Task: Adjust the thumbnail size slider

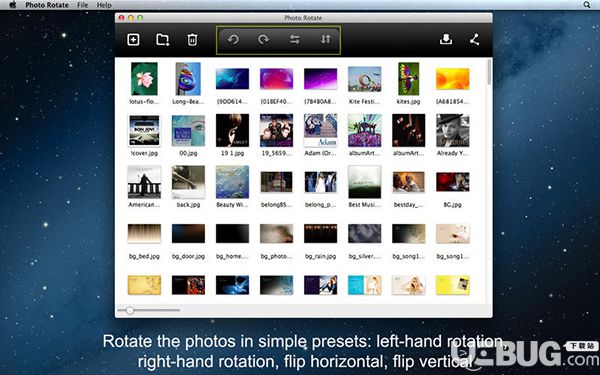Action: (x=130, y=310)
